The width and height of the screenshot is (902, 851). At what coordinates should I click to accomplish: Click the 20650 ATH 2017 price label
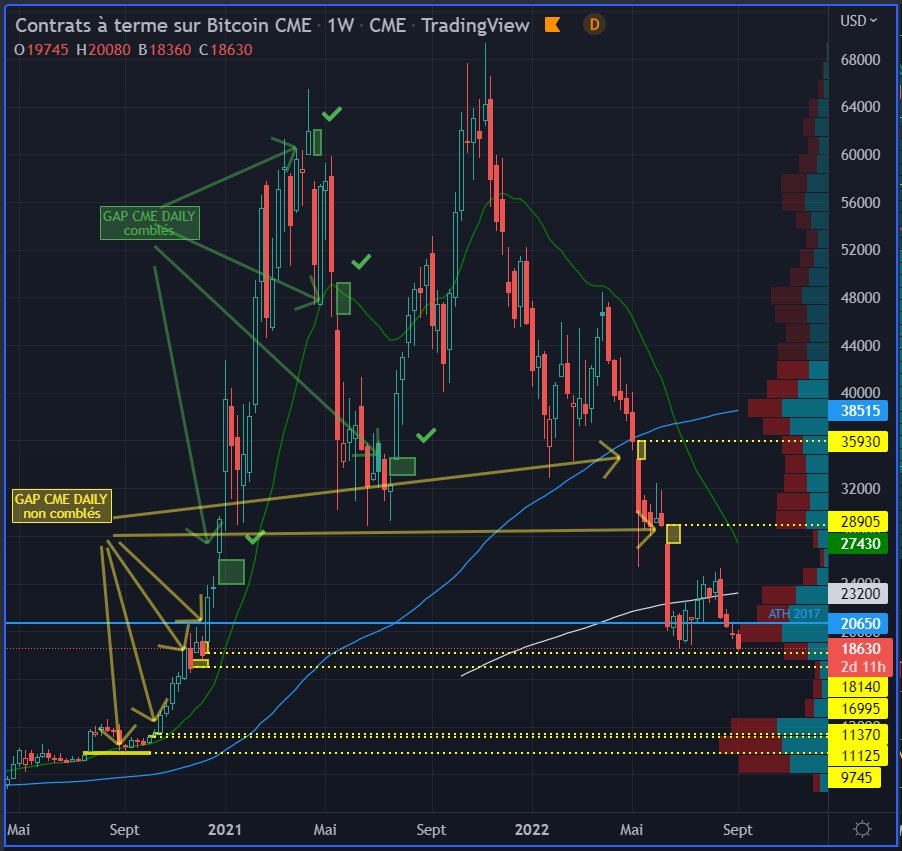click(x=857, y=623)
